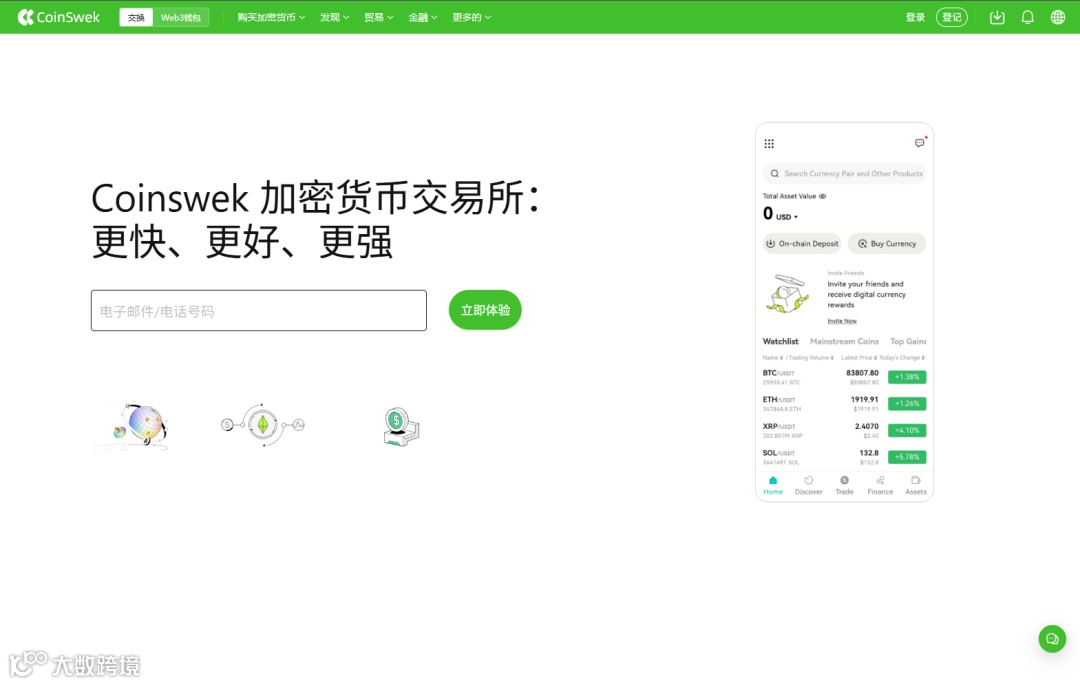
Task: Click the ETH/USDT row name
Action: tap(779, 400)
